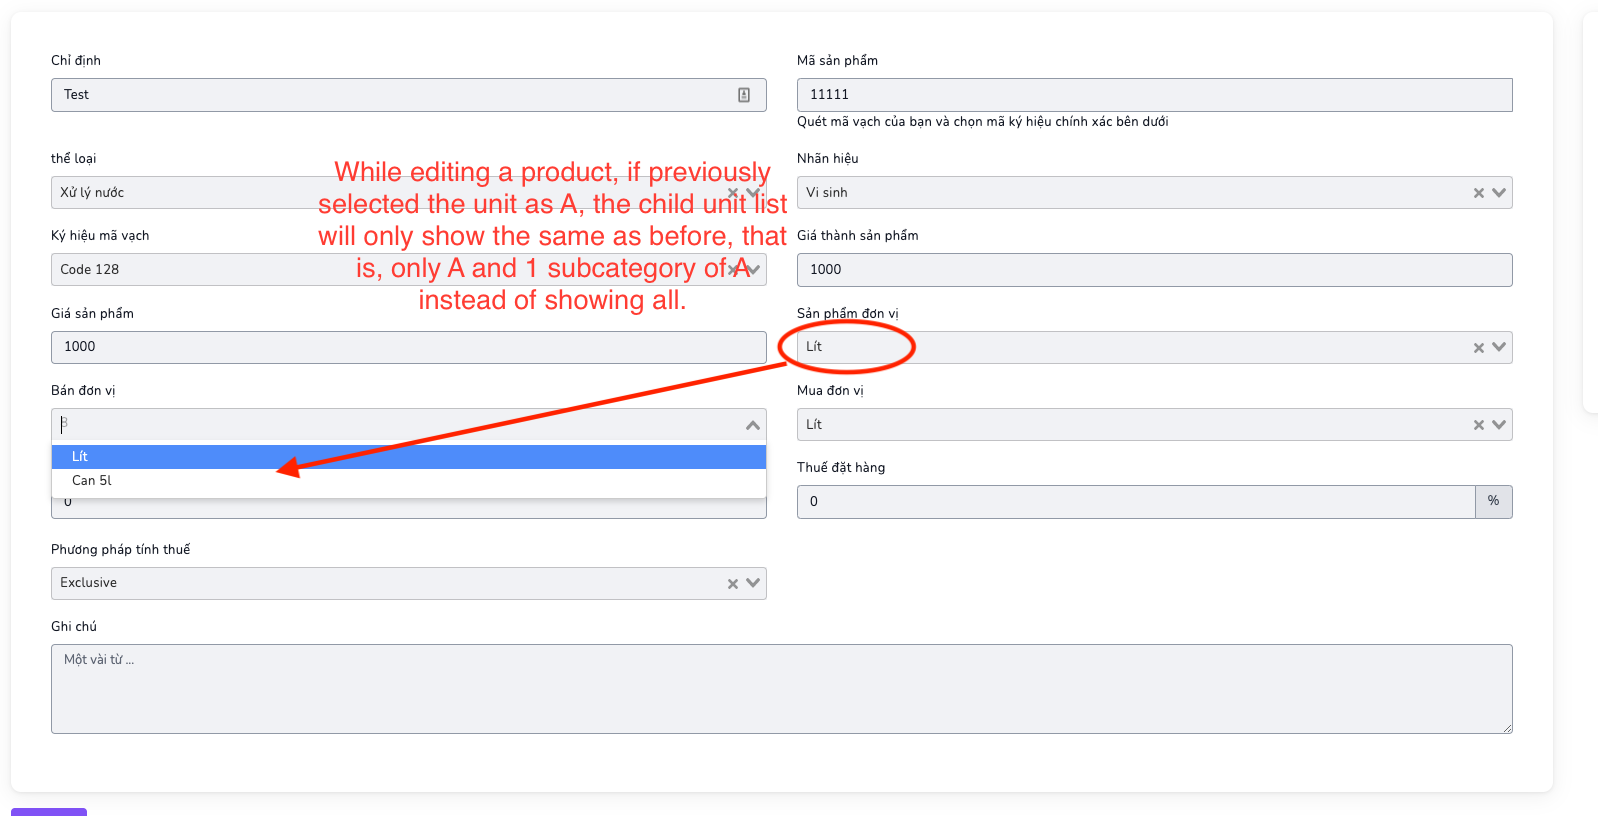Click the autofill icon in Chỉ định field

click(x=744, y=95)
